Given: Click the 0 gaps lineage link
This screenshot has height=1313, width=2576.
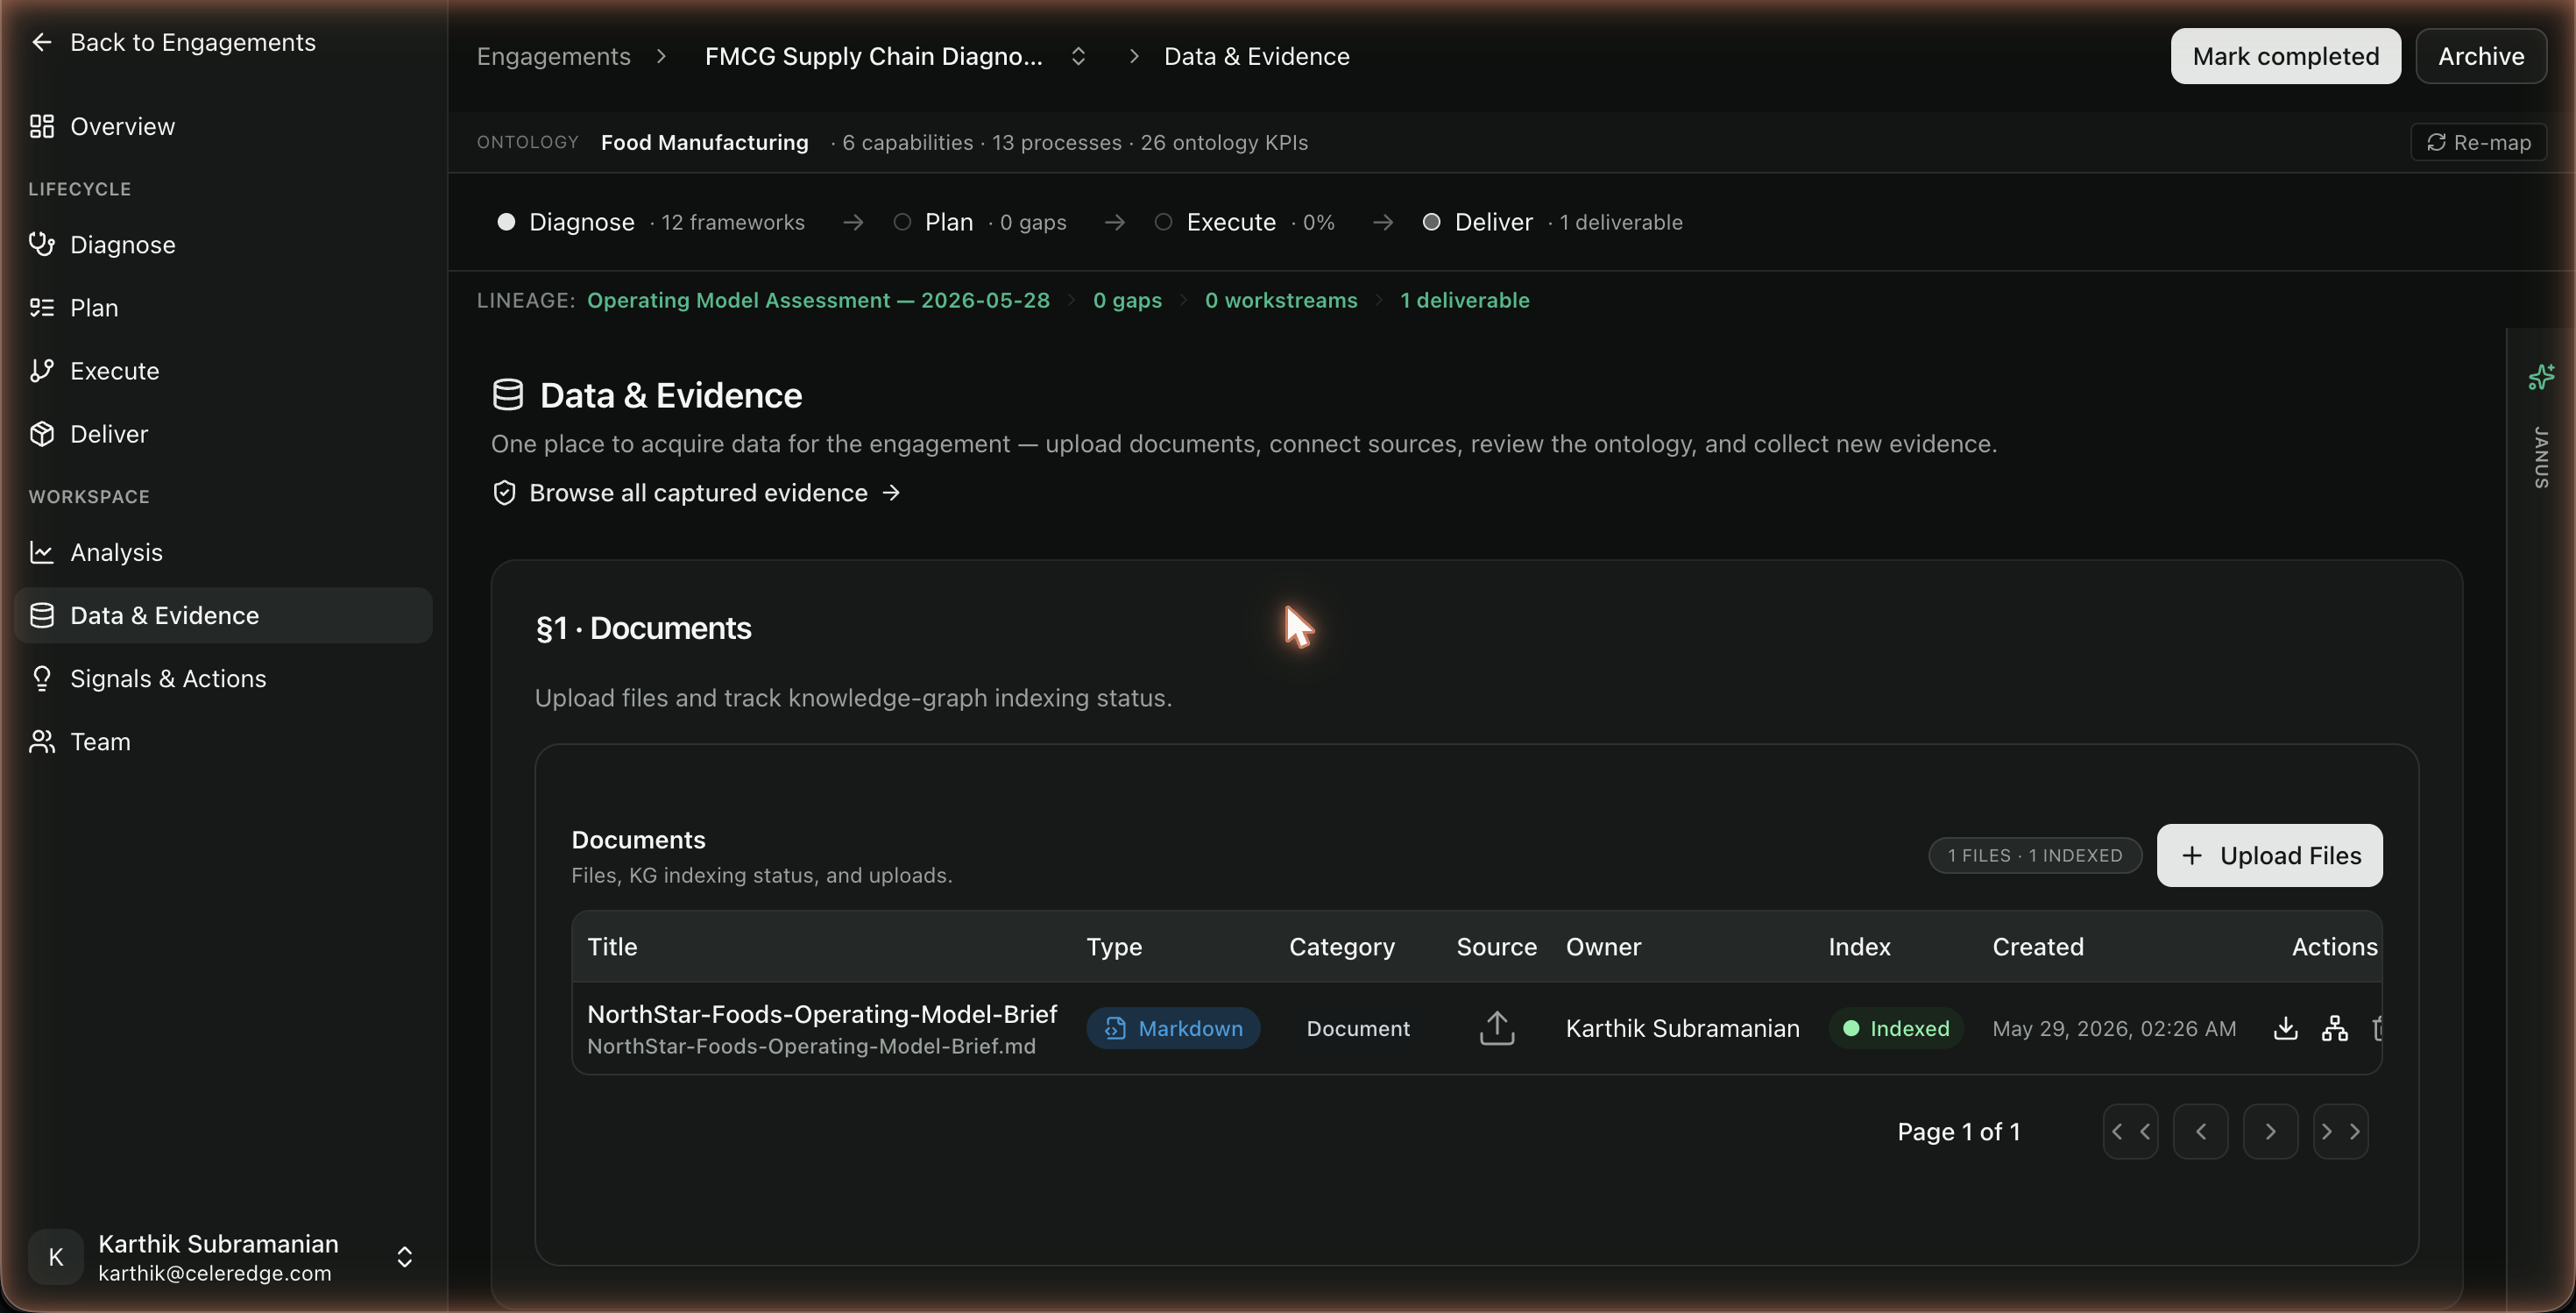Looking at the screenshot, I should pyautogui.click(x=1127, y=300).
